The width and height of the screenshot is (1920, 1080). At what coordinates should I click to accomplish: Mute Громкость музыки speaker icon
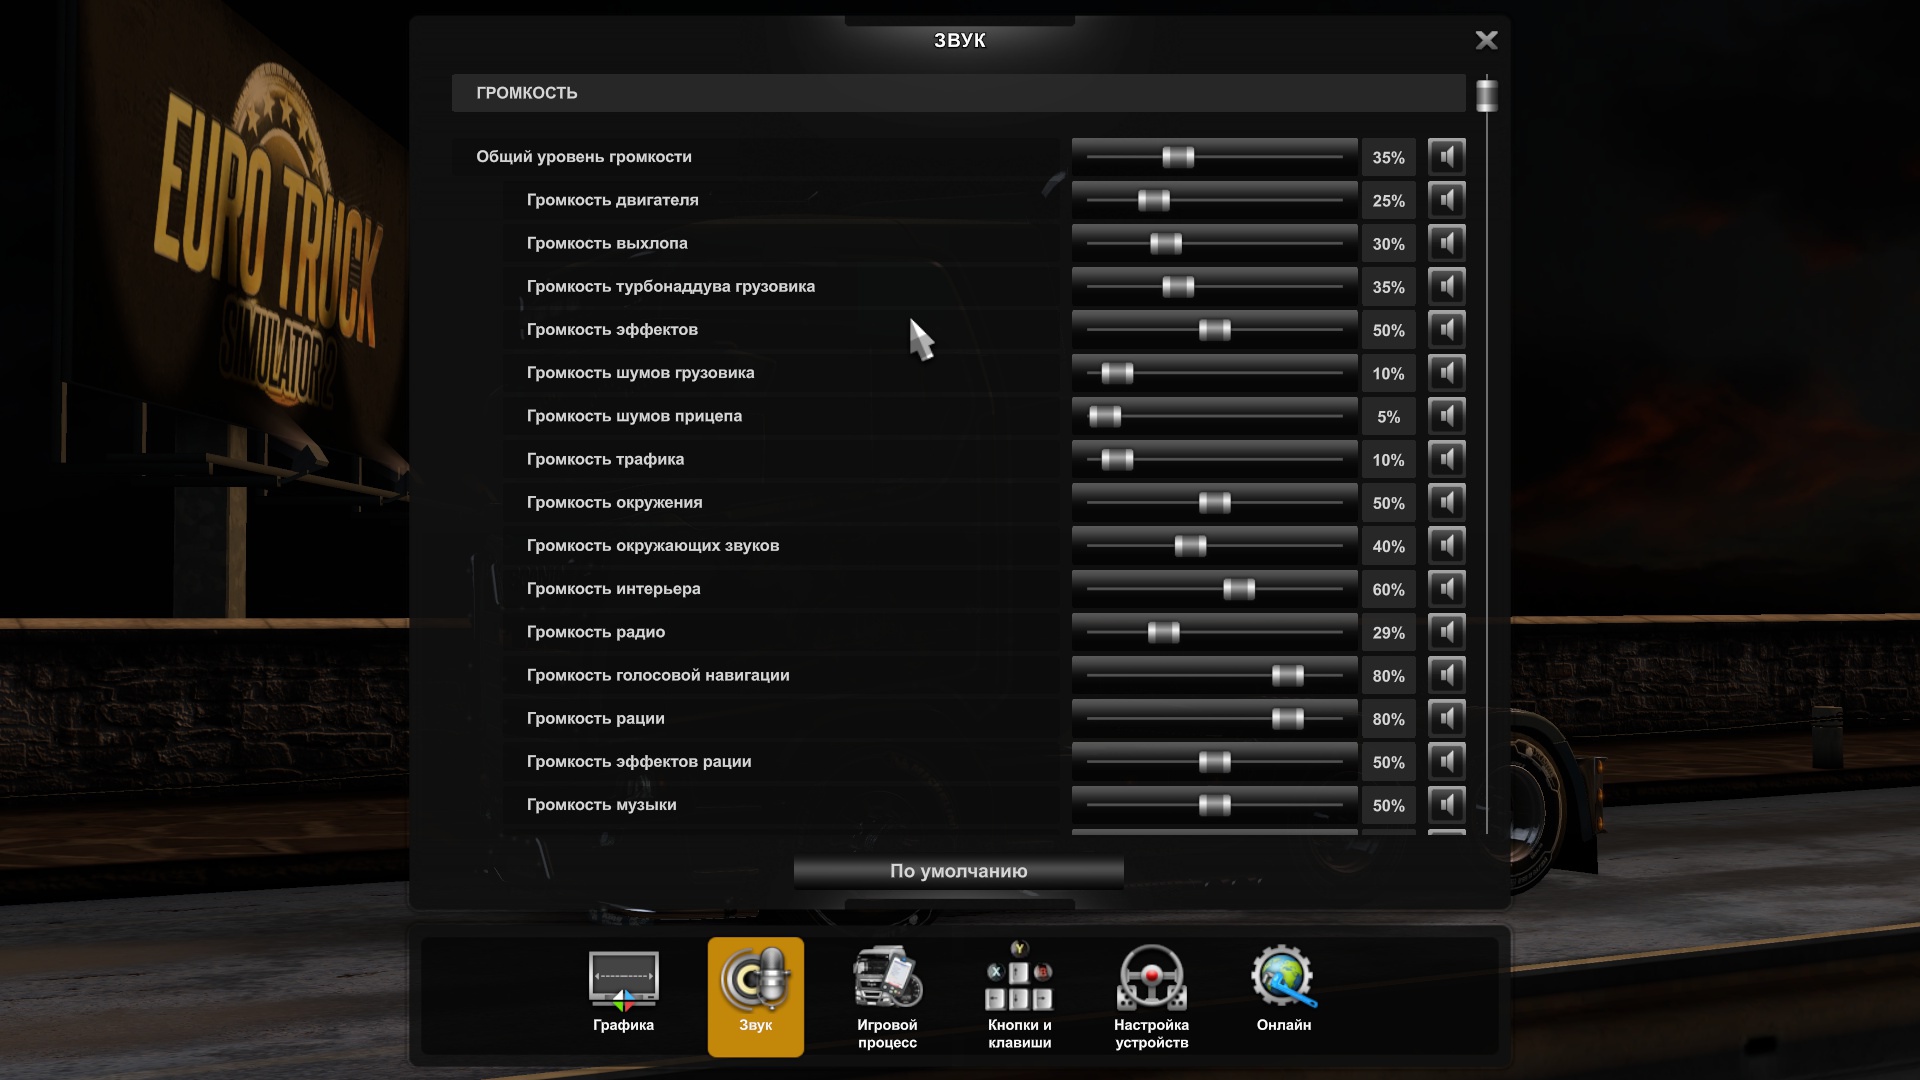click(1446, 805)
